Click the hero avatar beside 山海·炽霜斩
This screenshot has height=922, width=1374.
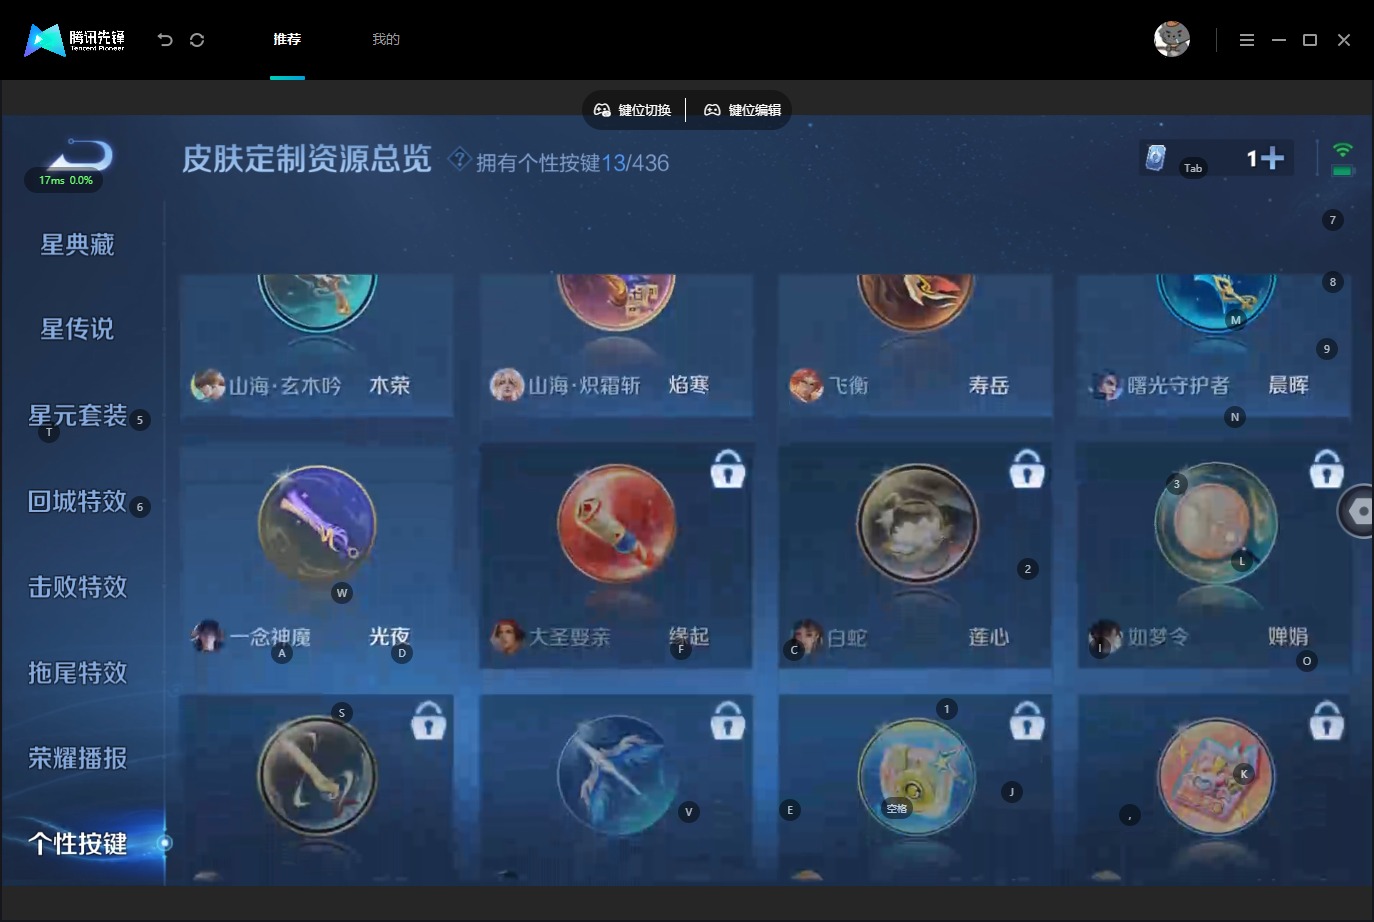point(507,385)
